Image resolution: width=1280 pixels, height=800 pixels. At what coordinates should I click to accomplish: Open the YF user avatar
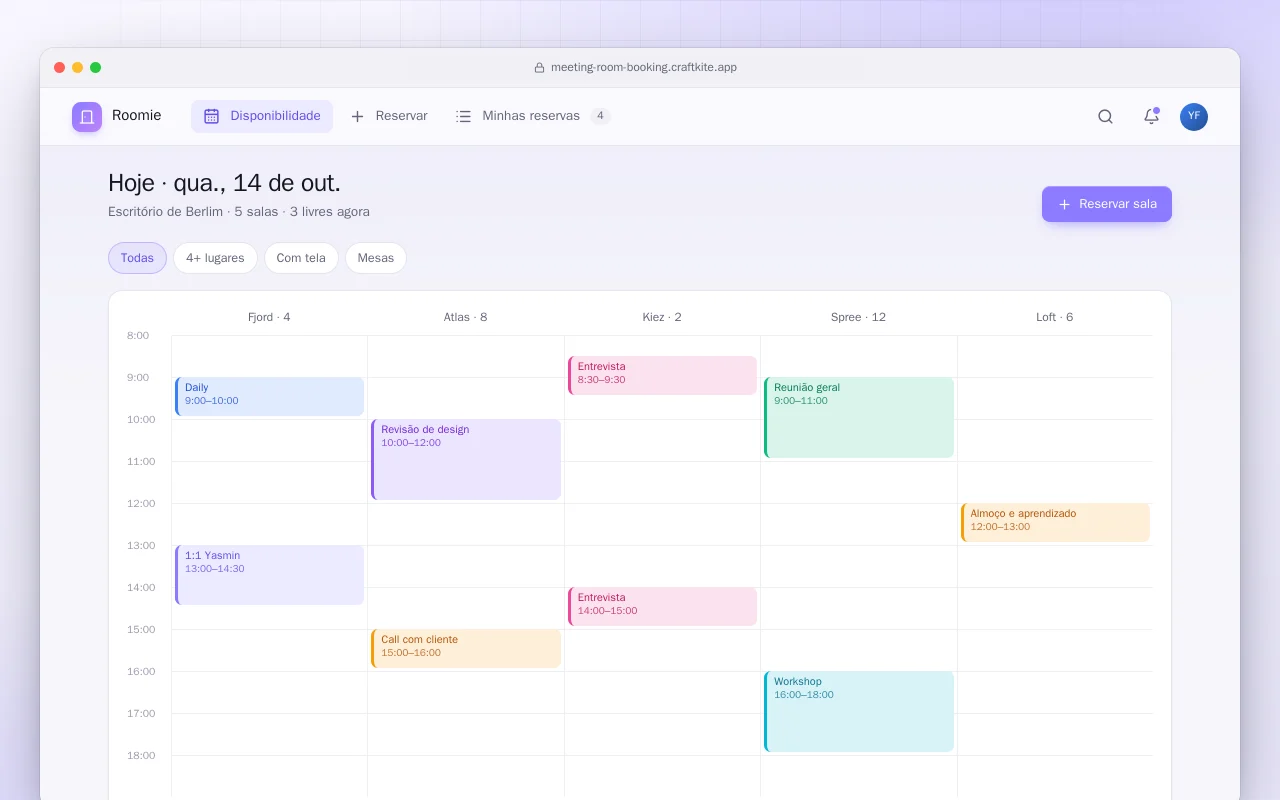1194,117
